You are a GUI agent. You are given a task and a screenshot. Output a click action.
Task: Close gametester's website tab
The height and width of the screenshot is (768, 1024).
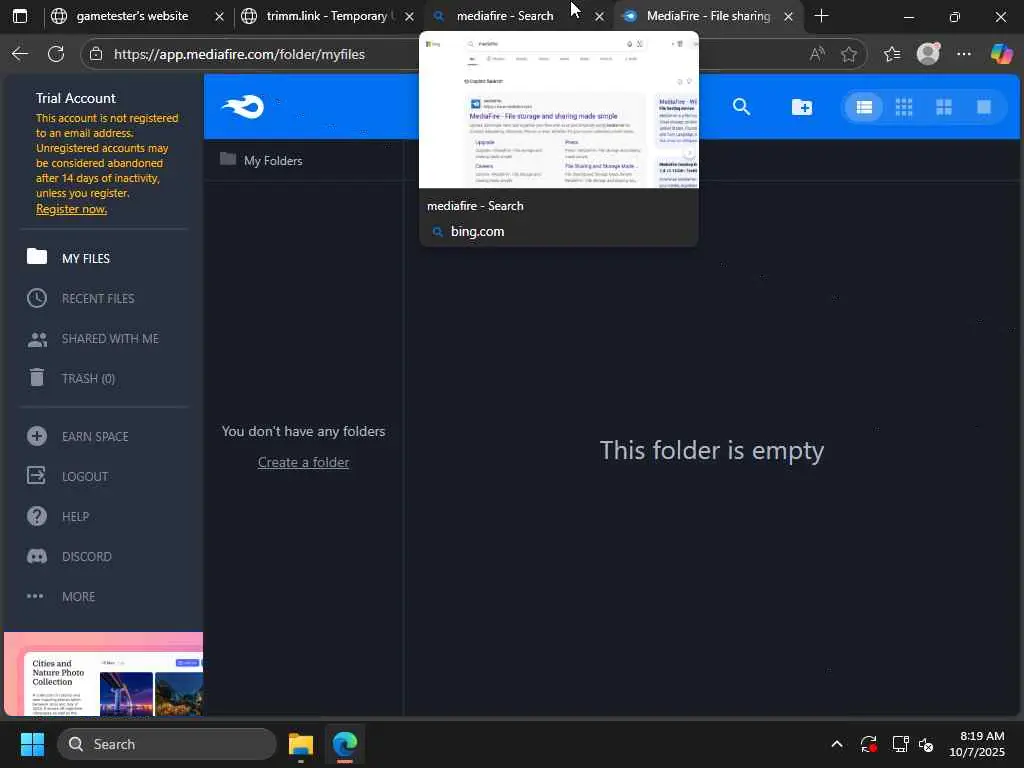[x=219, y=16]
